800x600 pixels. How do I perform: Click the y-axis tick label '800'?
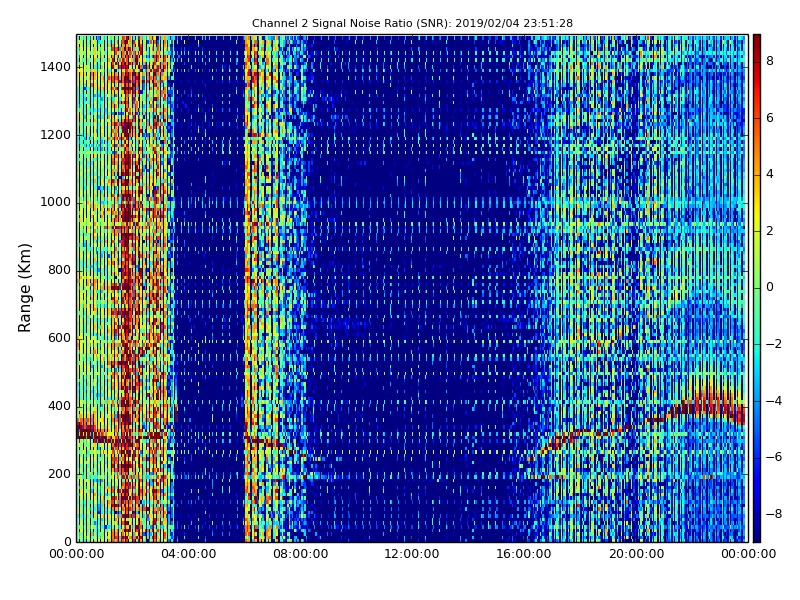coord(59,270)
